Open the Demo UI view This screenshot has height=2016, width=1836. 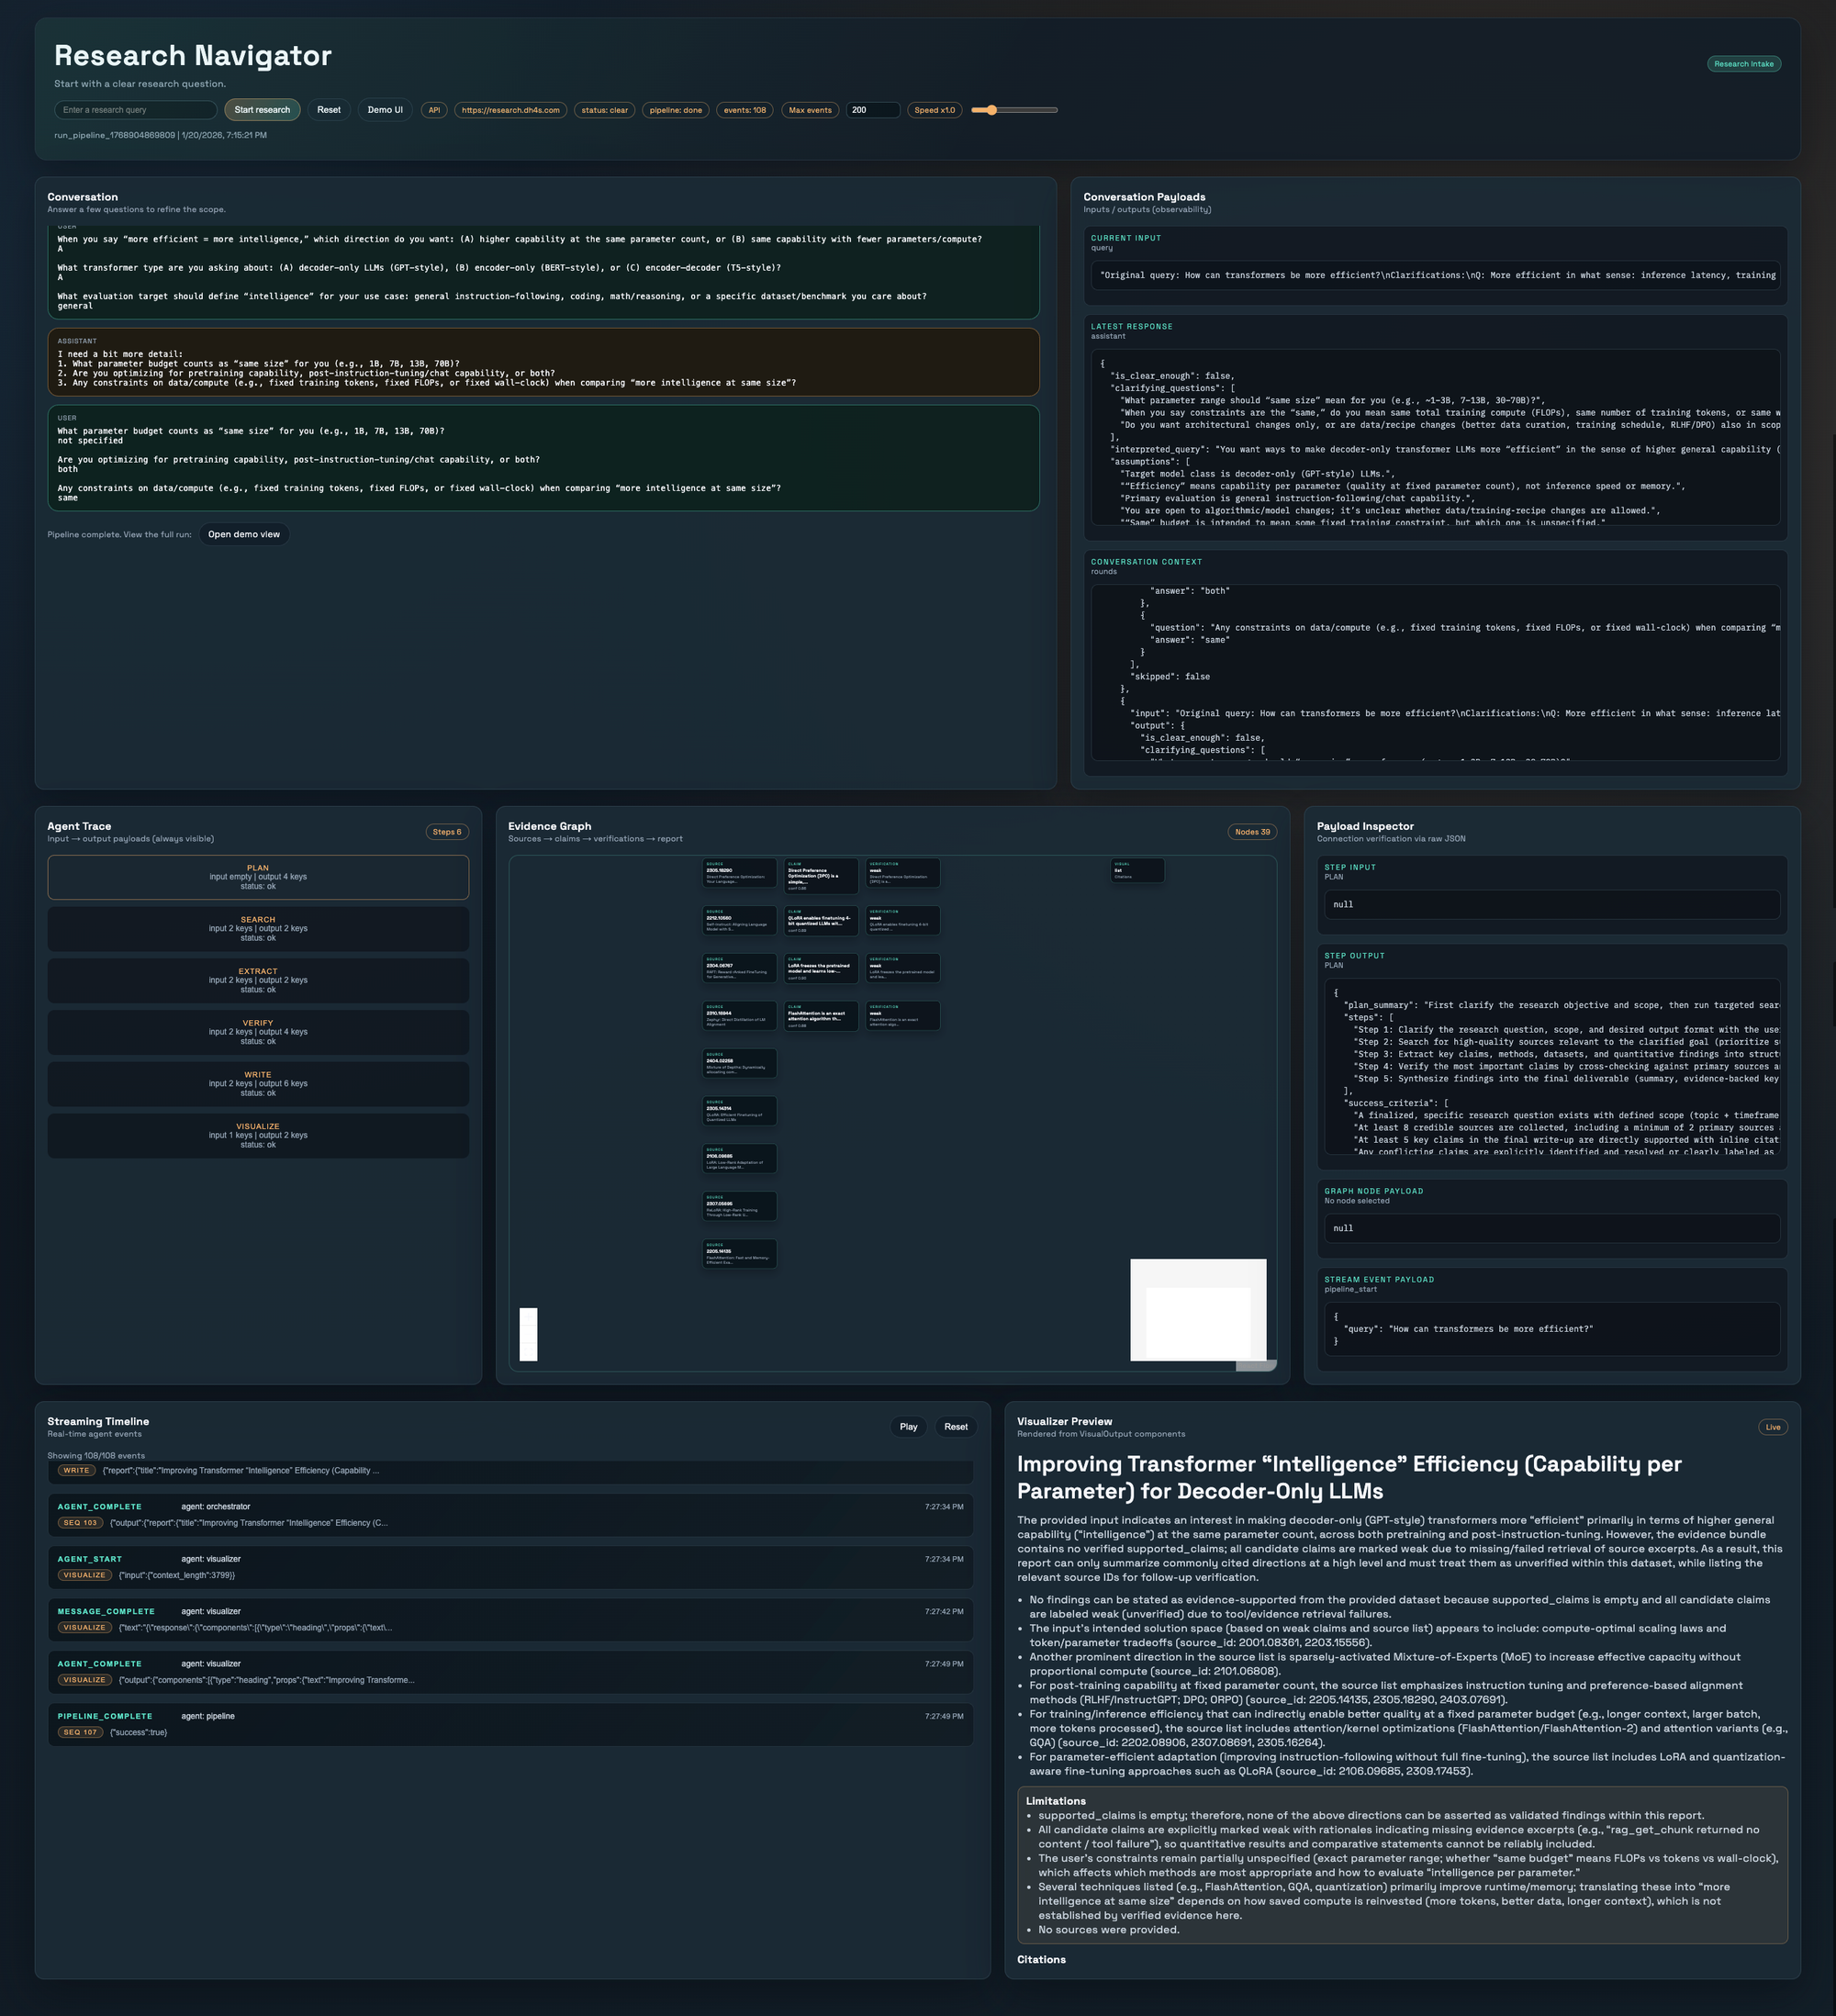coord(385,110)
